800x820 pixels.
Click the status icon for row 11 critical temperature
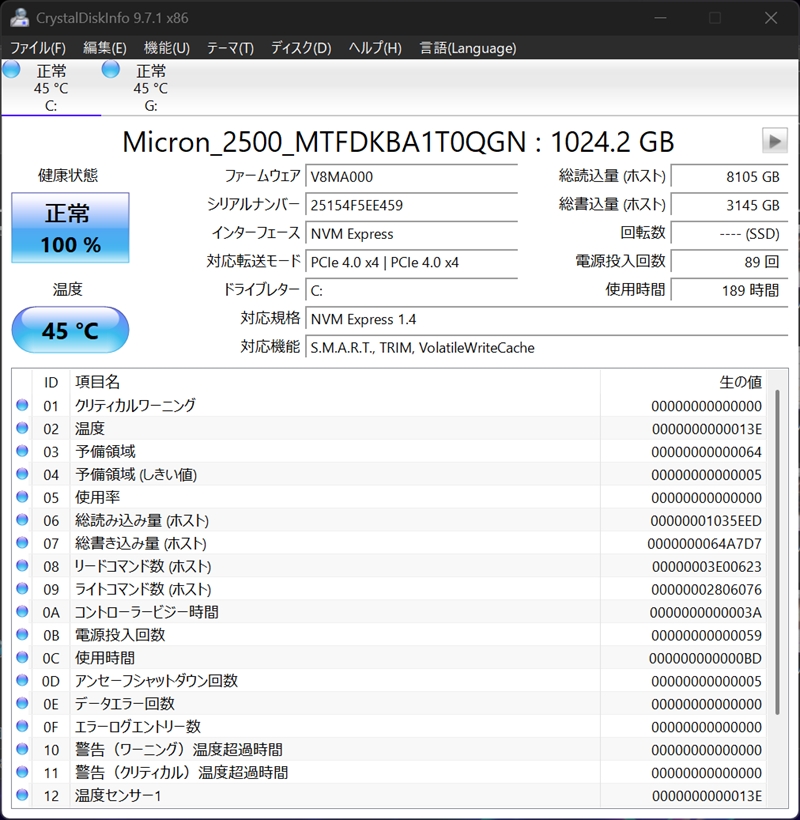[x=22, y=772]
